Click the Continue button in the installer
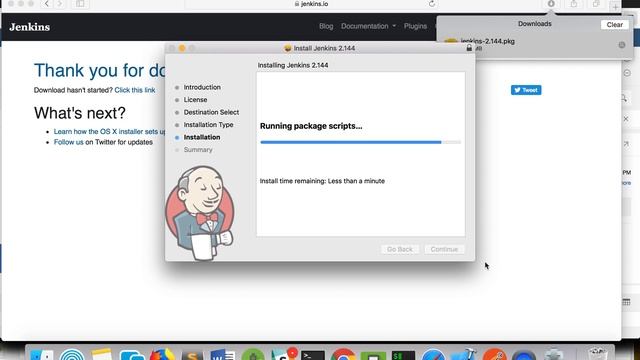 (x=444, y=249)
